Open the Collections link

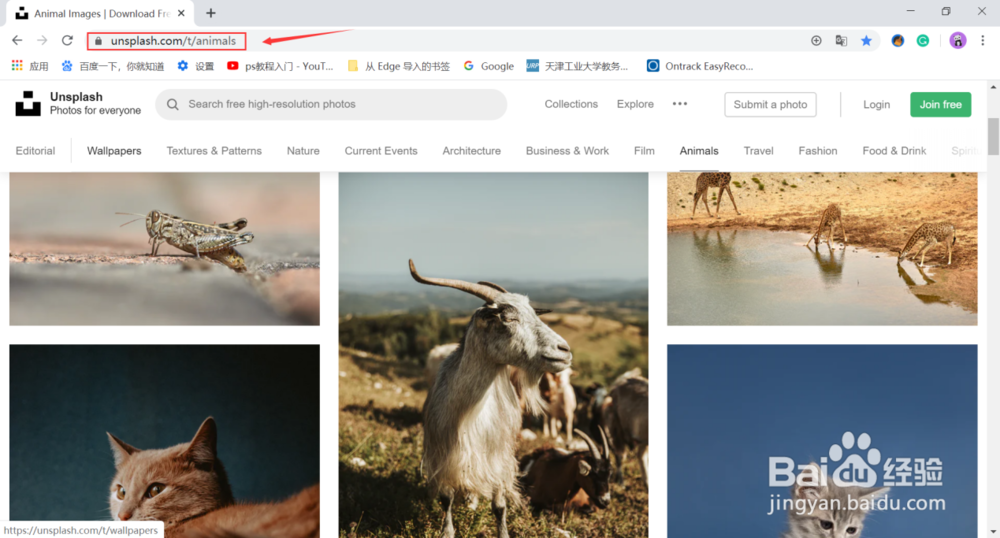571,104
